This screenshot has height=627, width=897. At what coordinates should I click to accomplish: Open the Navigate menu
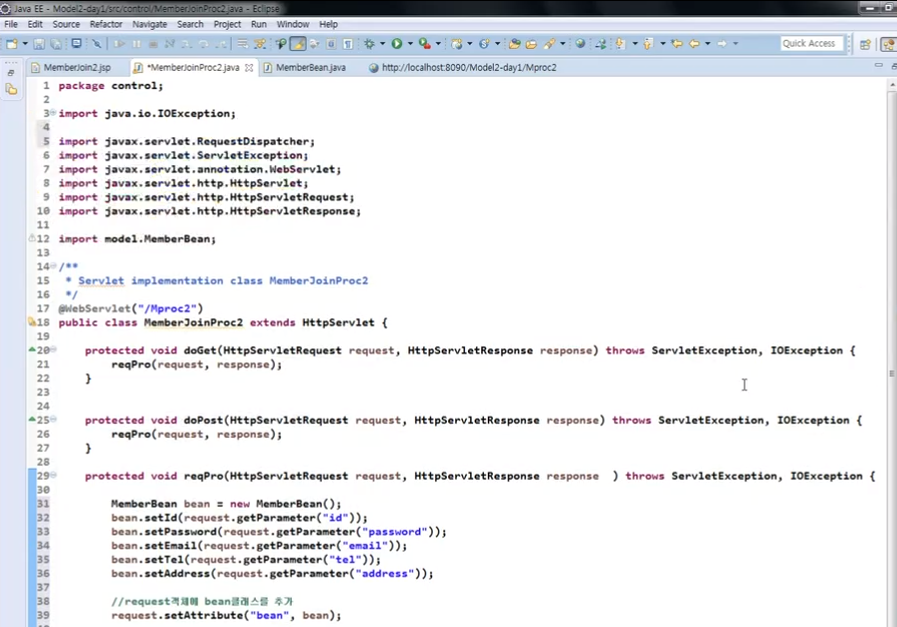tap(149, 24)
